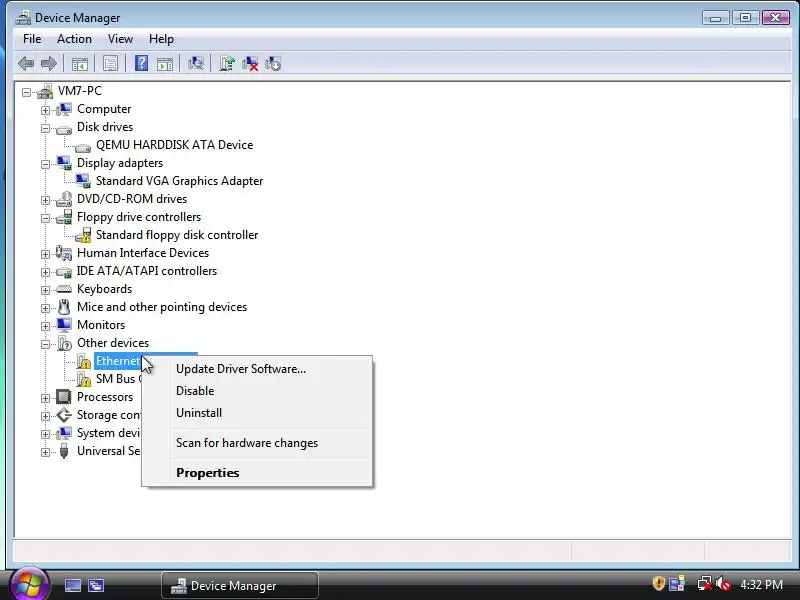This screenshot has width=800, height=600.
Task: Collapse the Disk drives category
Action: point(45,128)
